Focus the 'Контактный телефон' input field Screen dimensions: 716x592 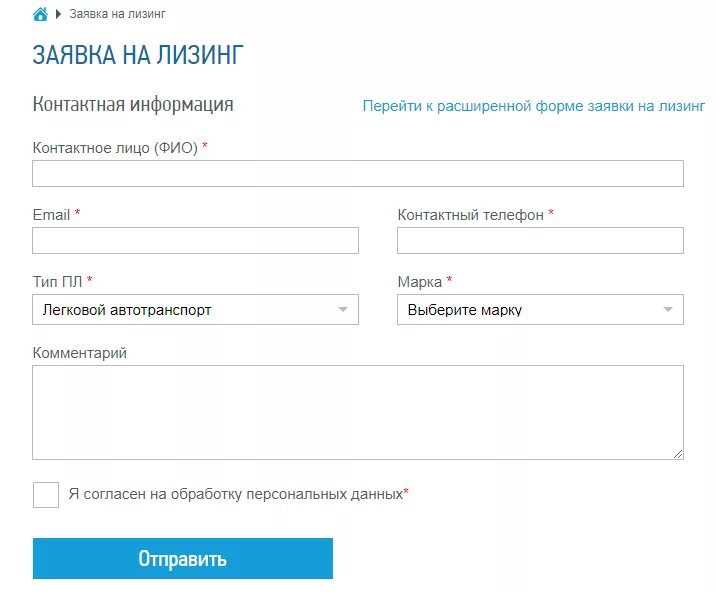540,240
